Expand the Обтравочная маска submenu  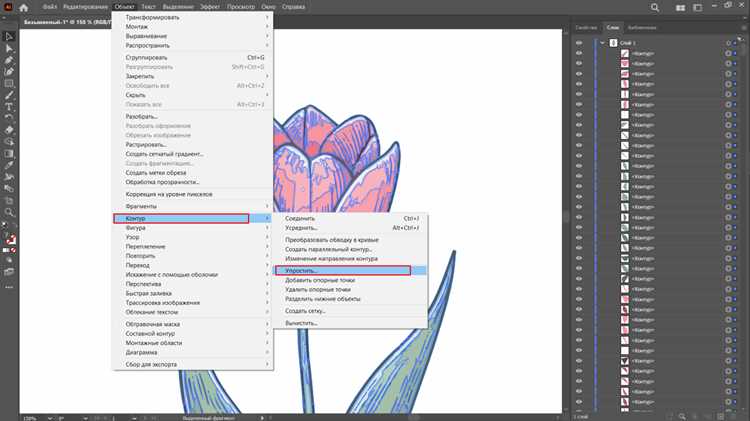pyautogui.click(x=193, y=324)
